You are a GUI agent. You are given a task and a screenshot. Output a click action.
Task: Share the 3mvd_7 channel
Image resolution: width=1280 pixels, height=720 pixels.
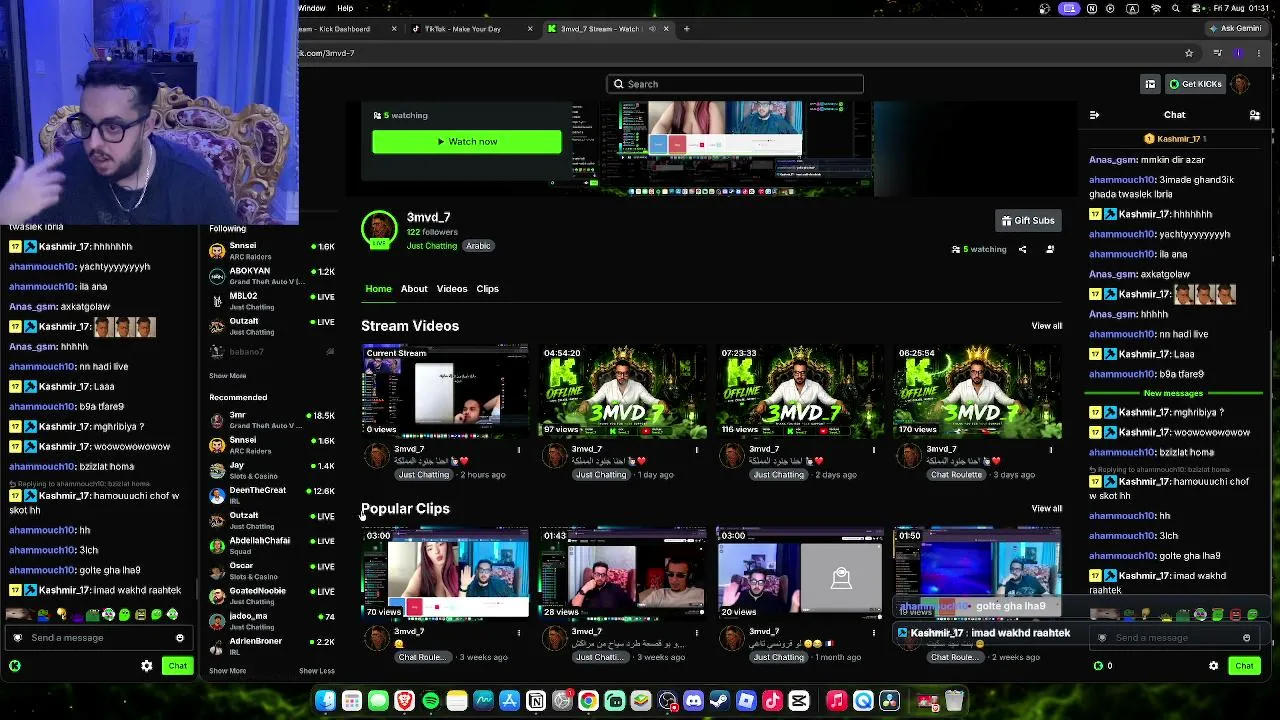1022,249
